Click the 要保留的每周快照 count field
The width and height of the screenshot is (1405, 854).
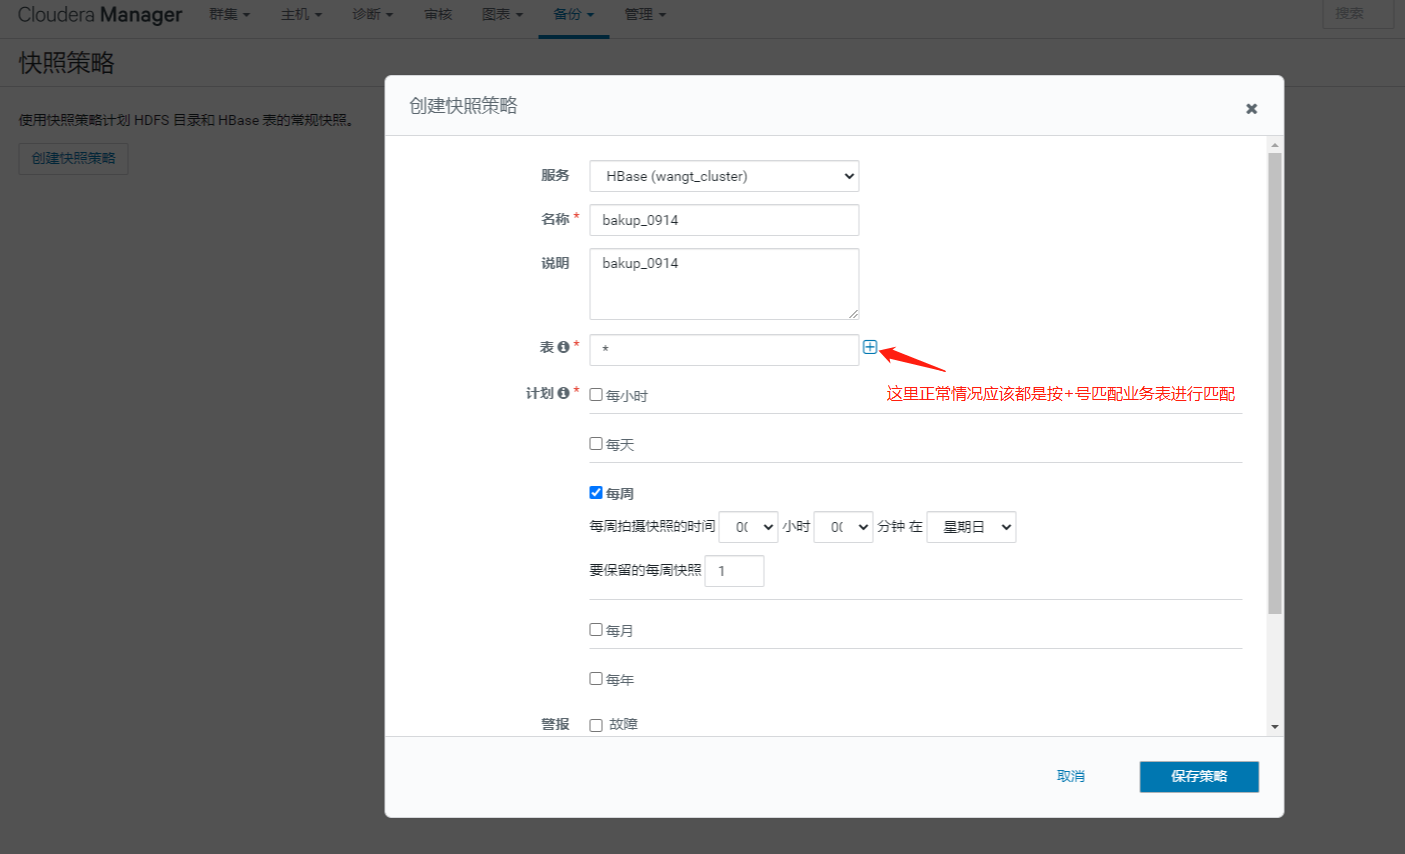734,571
